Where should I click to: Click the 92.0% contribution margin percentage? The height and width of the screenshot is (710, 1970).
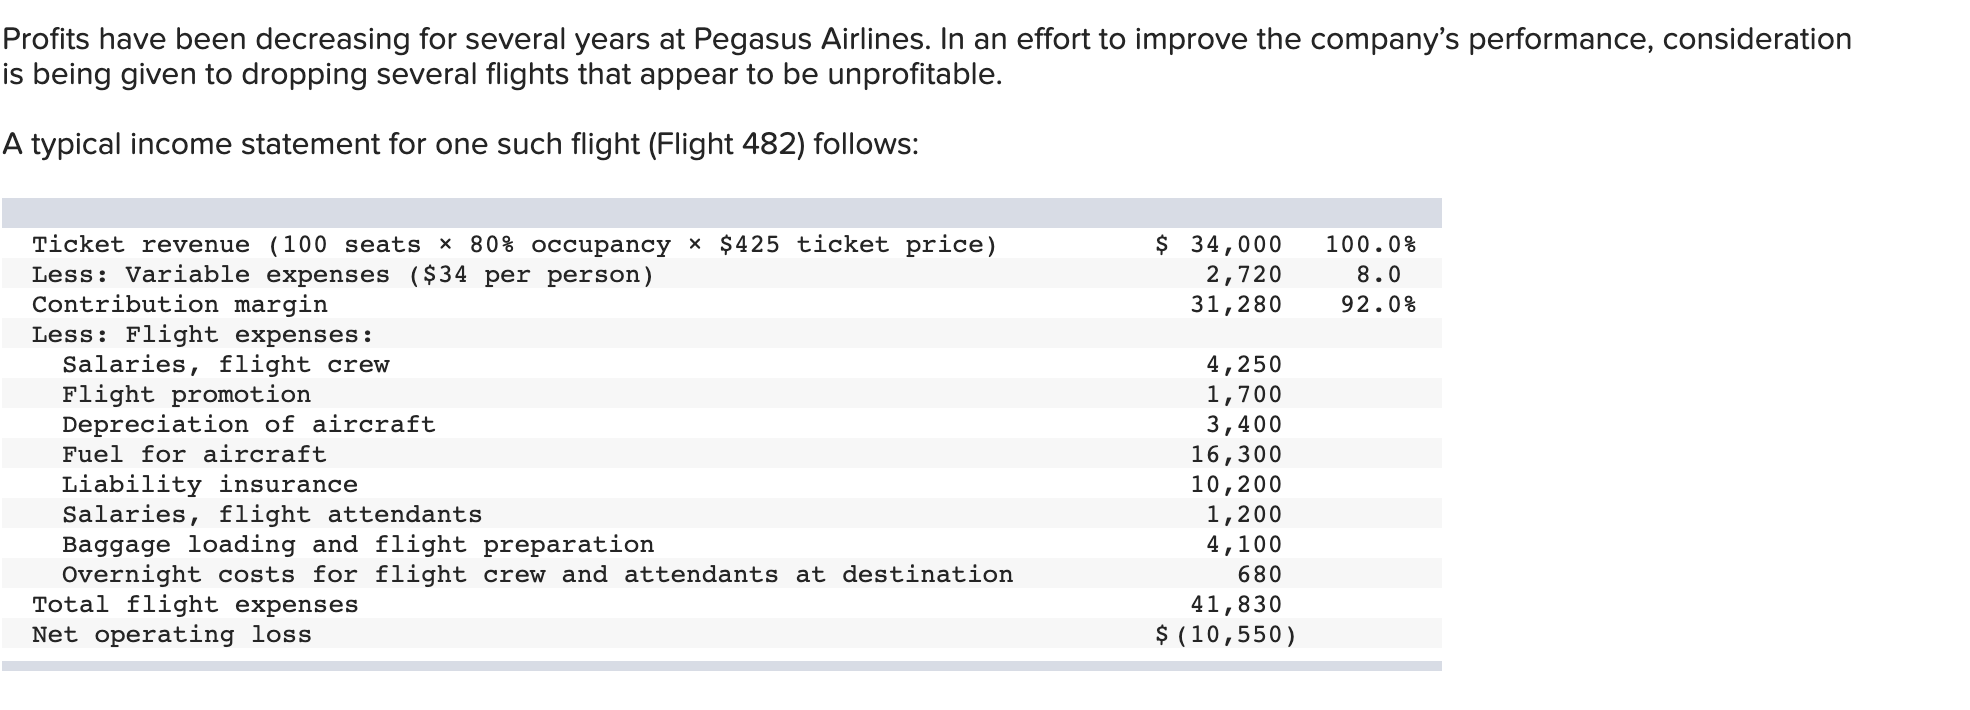click(1378, 305)
